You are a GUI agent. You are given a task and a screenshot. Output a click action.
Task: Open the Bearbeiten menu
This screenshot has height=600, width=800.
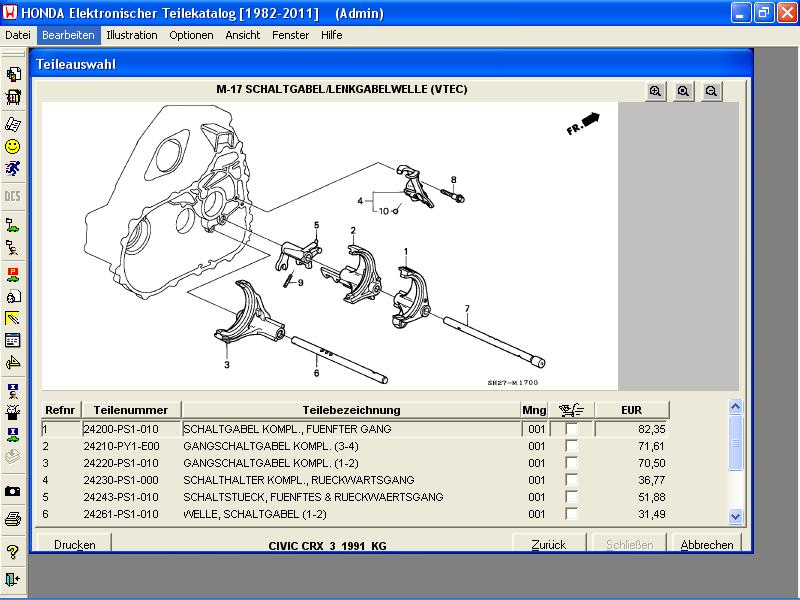point(68,35)
